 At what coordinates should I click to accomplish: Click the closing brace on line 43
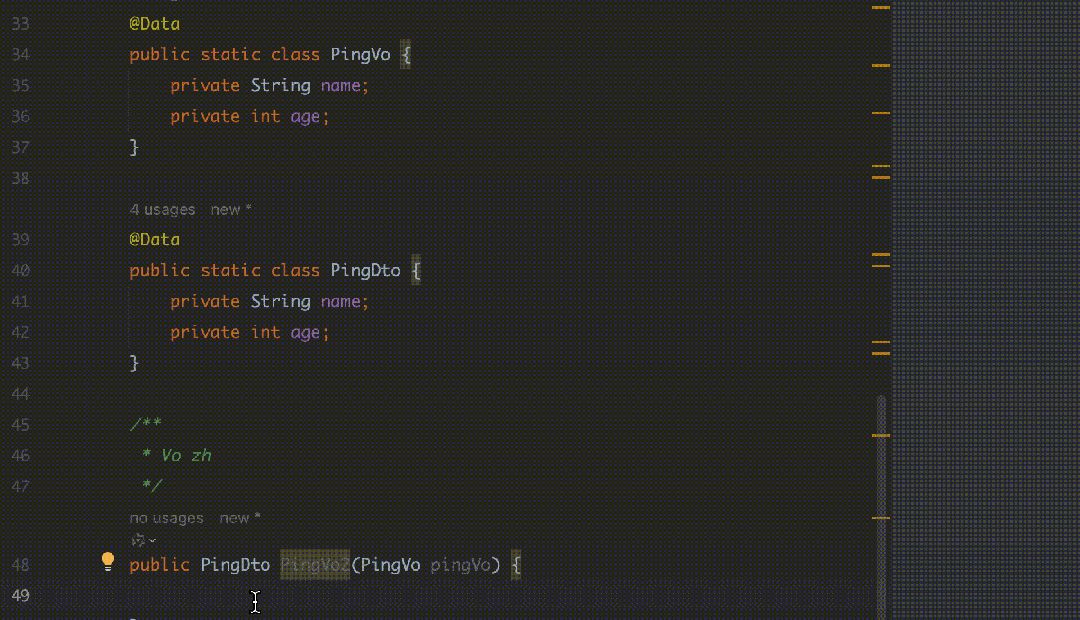(x=134, y=363)
